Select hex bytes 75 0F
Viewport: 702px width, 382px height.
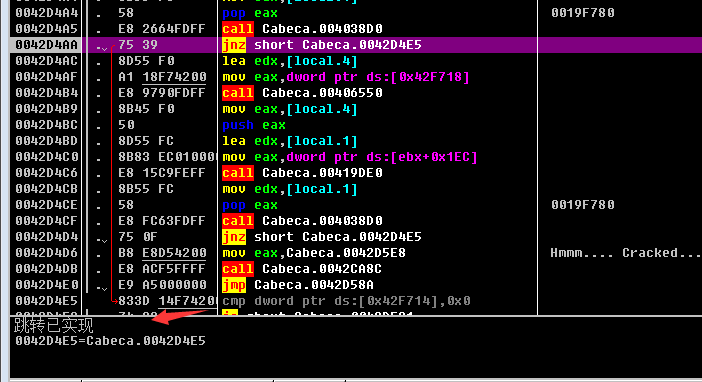coord(138,237)
